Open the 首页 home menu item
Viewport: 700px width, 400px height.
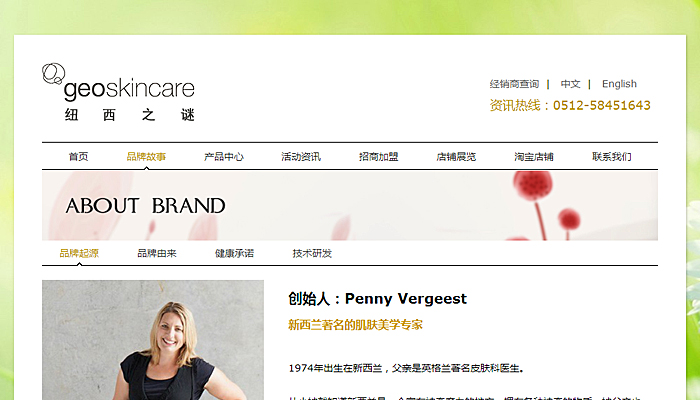pyautogui.click(x=78, y=157)
